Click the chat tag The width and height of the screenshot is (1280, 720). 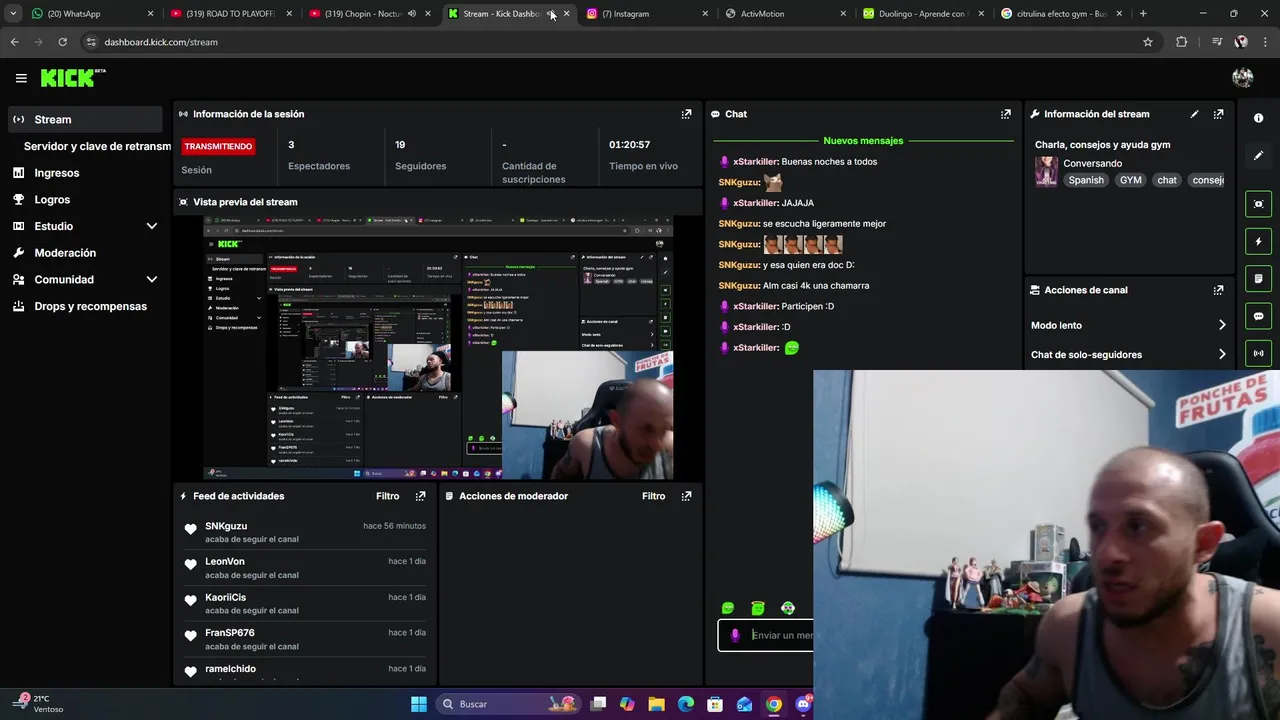click(x=1167, y=180)
